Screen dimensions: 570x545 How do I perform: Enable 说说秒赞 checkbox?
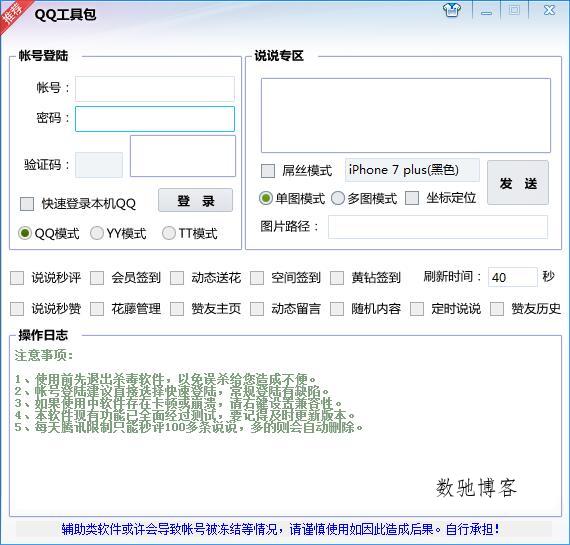(17, 309)
